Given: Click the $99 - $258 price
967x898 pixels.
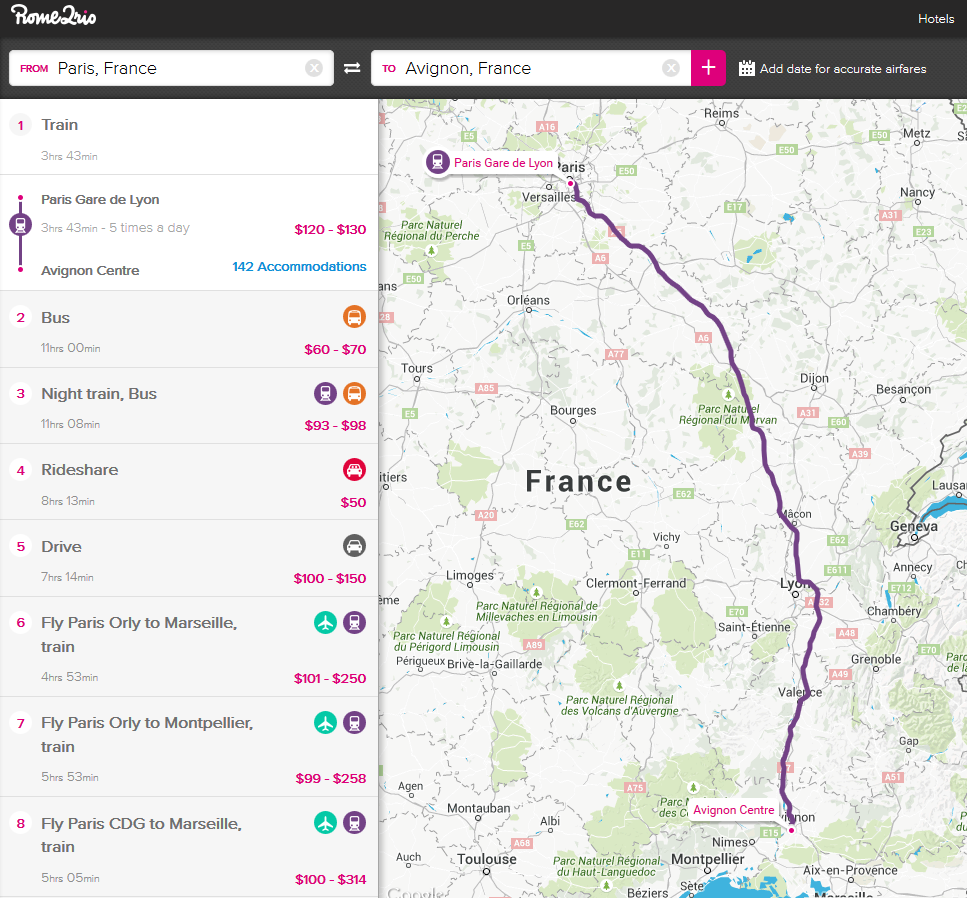Looking at the screenshot, I should pos(331,778).
